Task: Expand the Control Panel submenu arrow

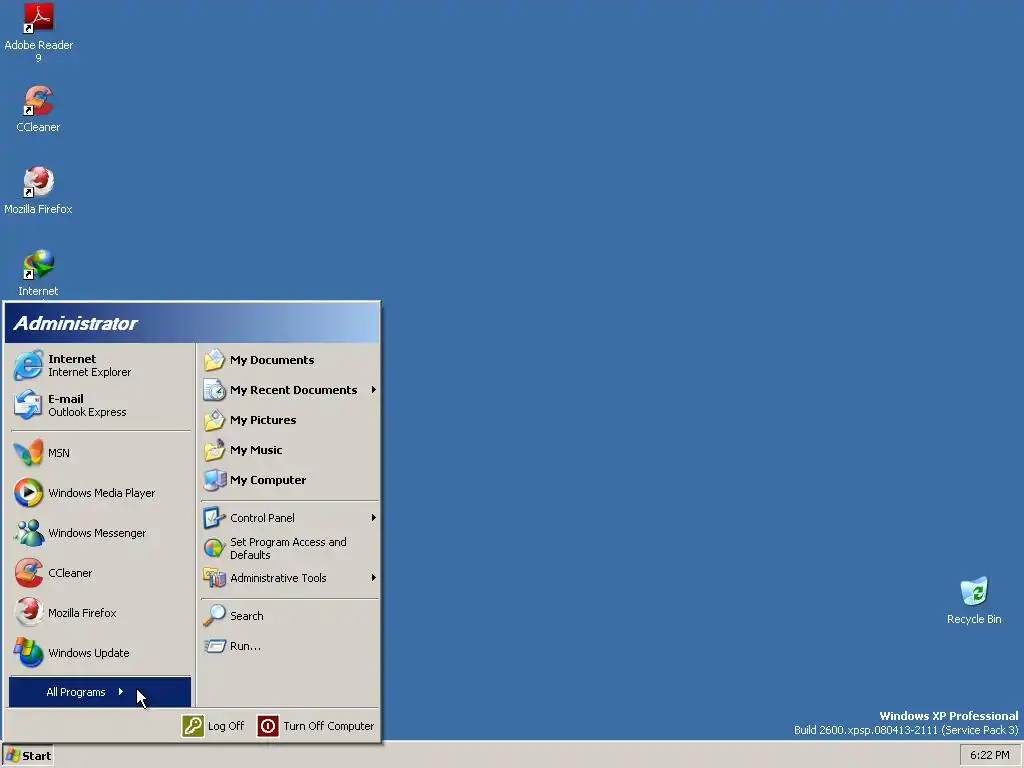Action: (x=374, y=518)
